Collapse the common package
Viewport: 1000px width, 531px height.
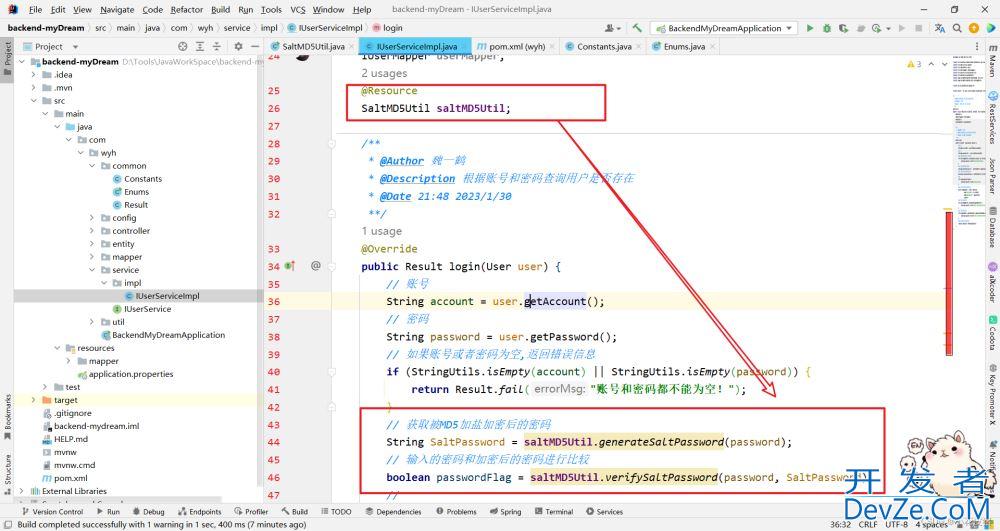click(92, 166)
